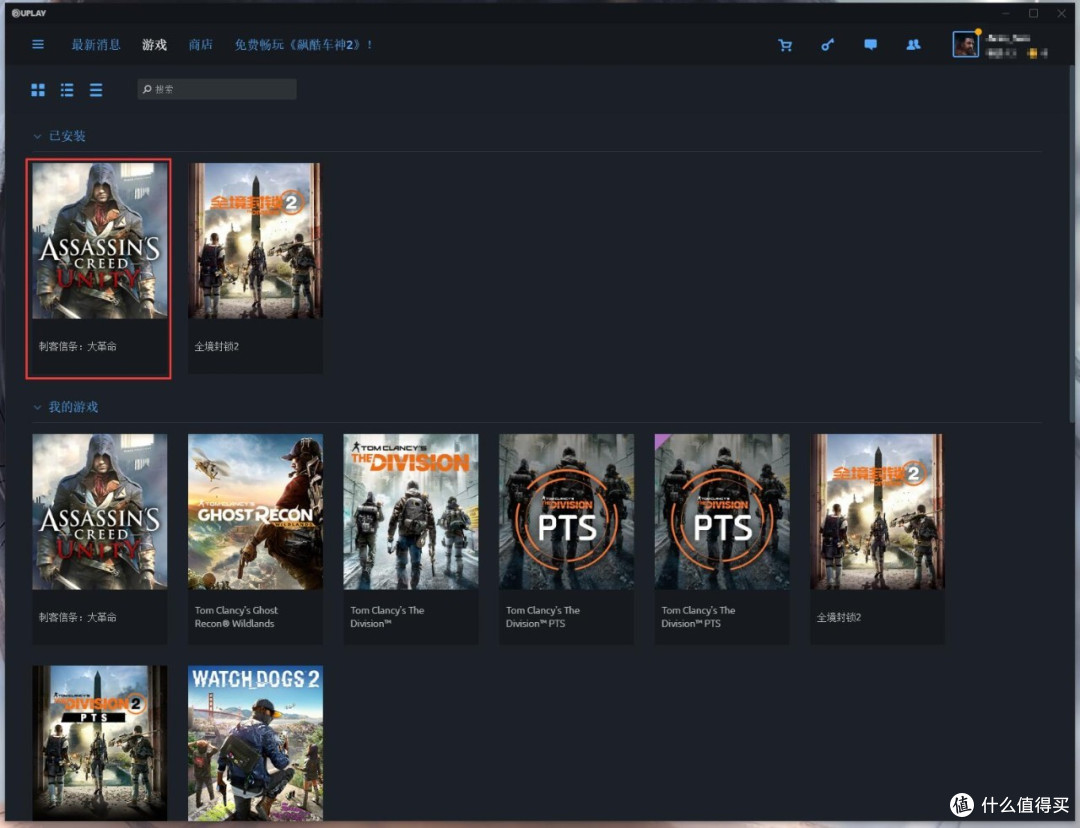Image resolution: width=1080 pixels, height=828 pixels.
Task: Open first The Division PTS cover
Action: click(566, 511)
